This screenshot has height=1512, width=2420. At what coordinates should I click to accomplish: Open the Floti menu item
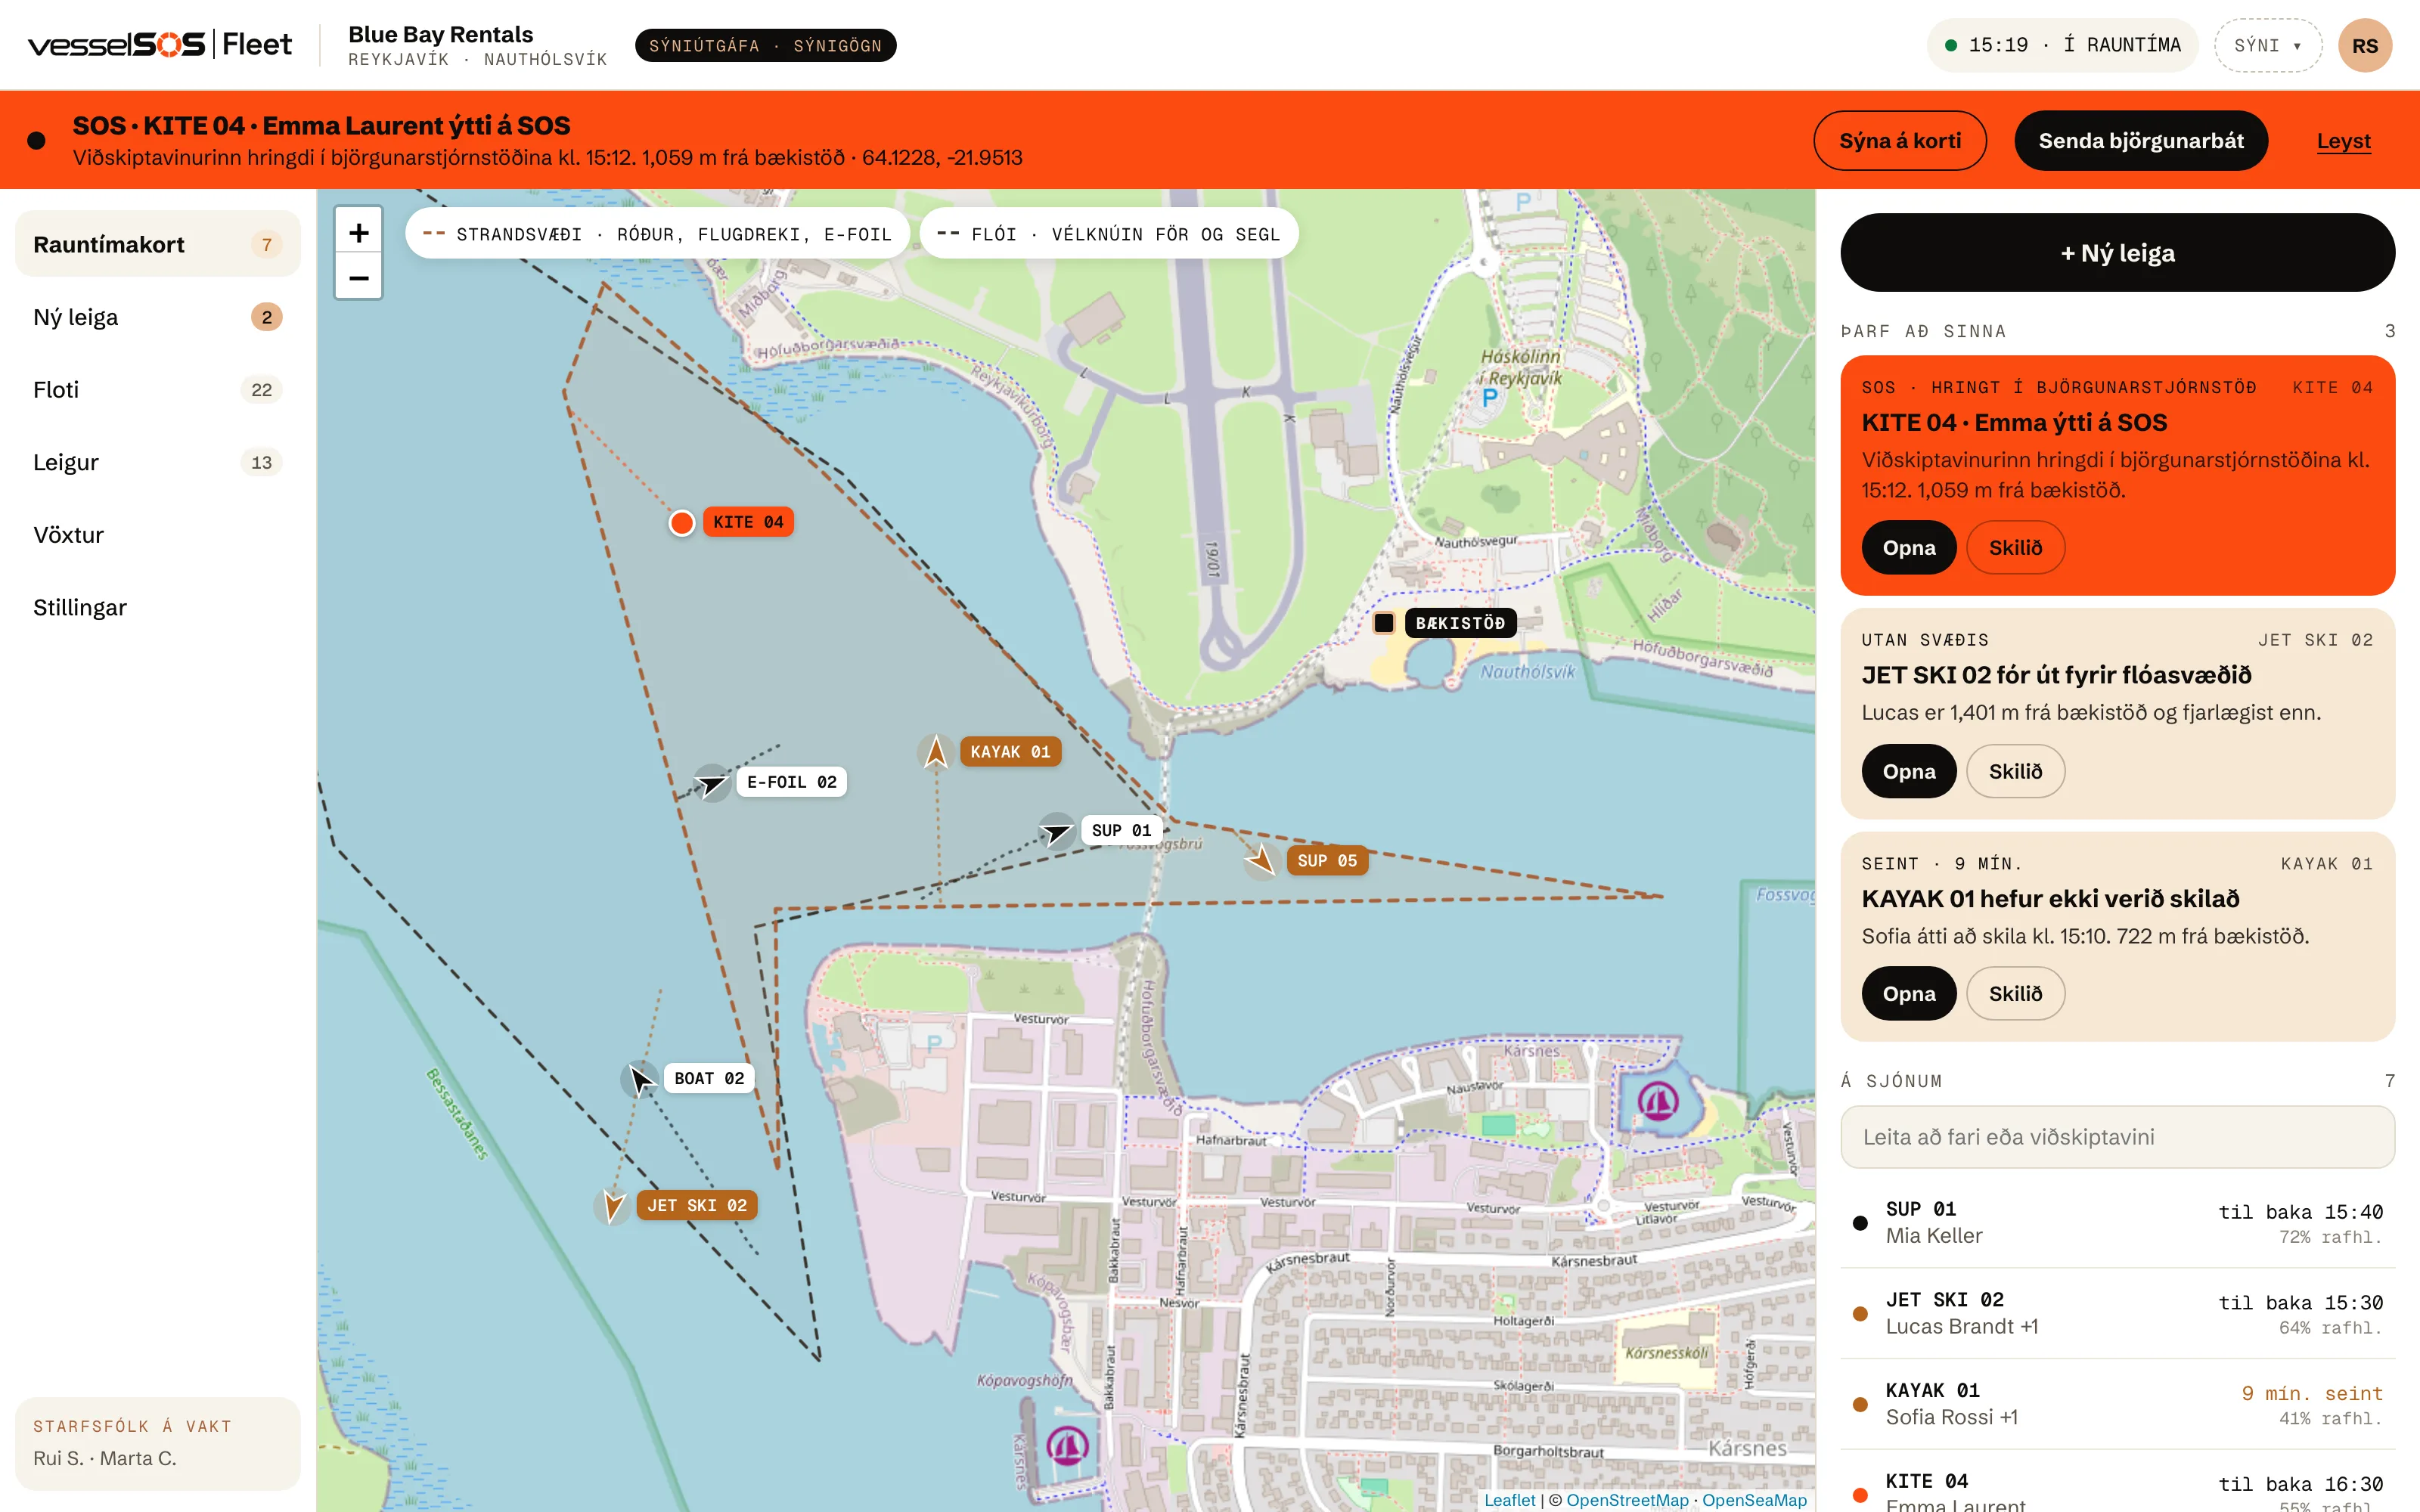(158, 390)
